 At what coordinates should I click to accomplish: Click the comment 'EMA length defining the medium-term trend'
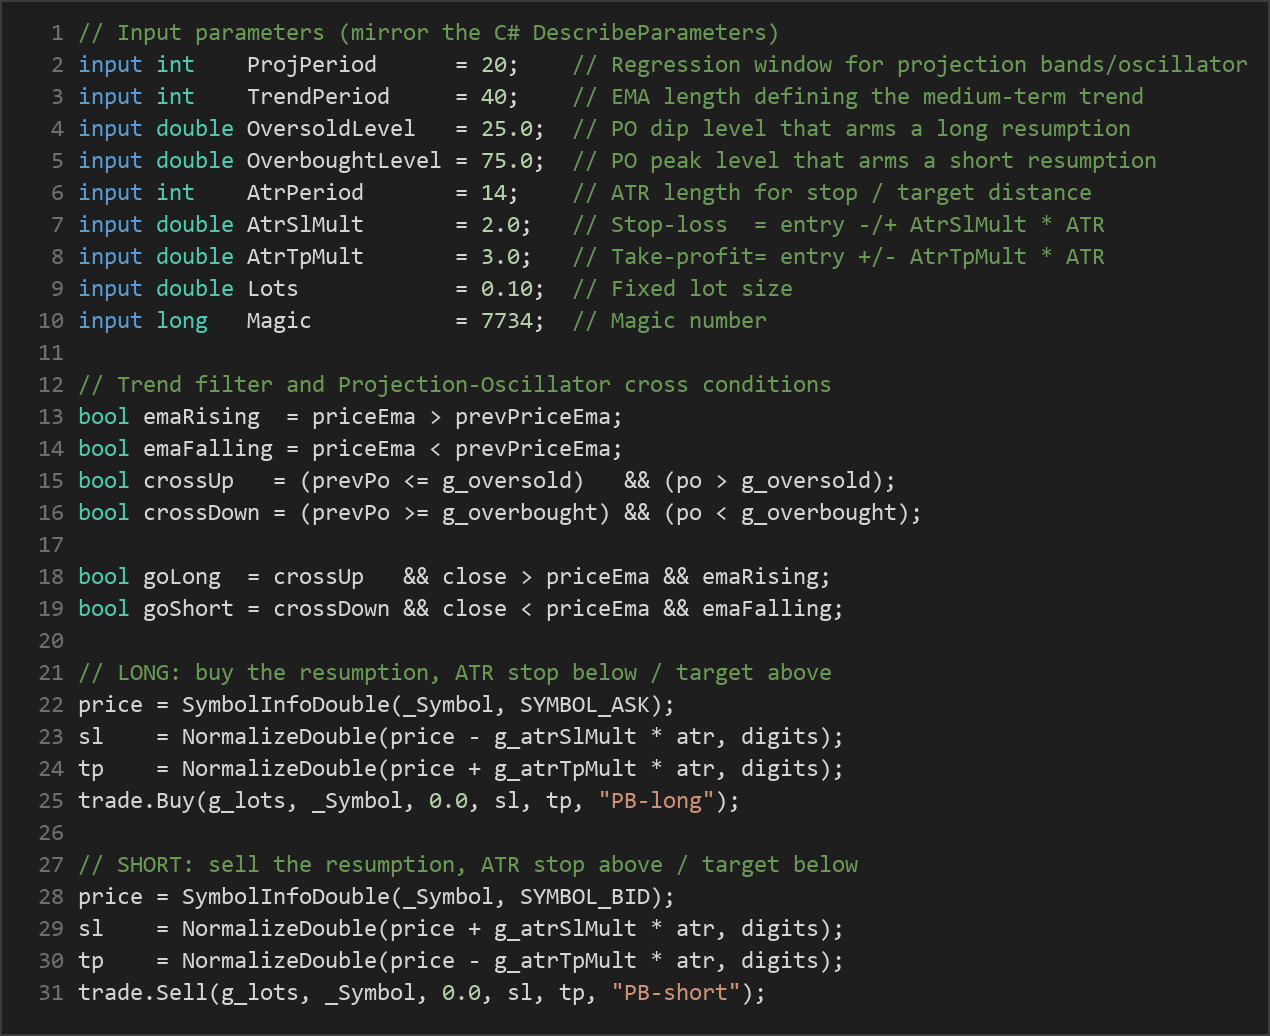pyautogui.click(x=877, y=97)
